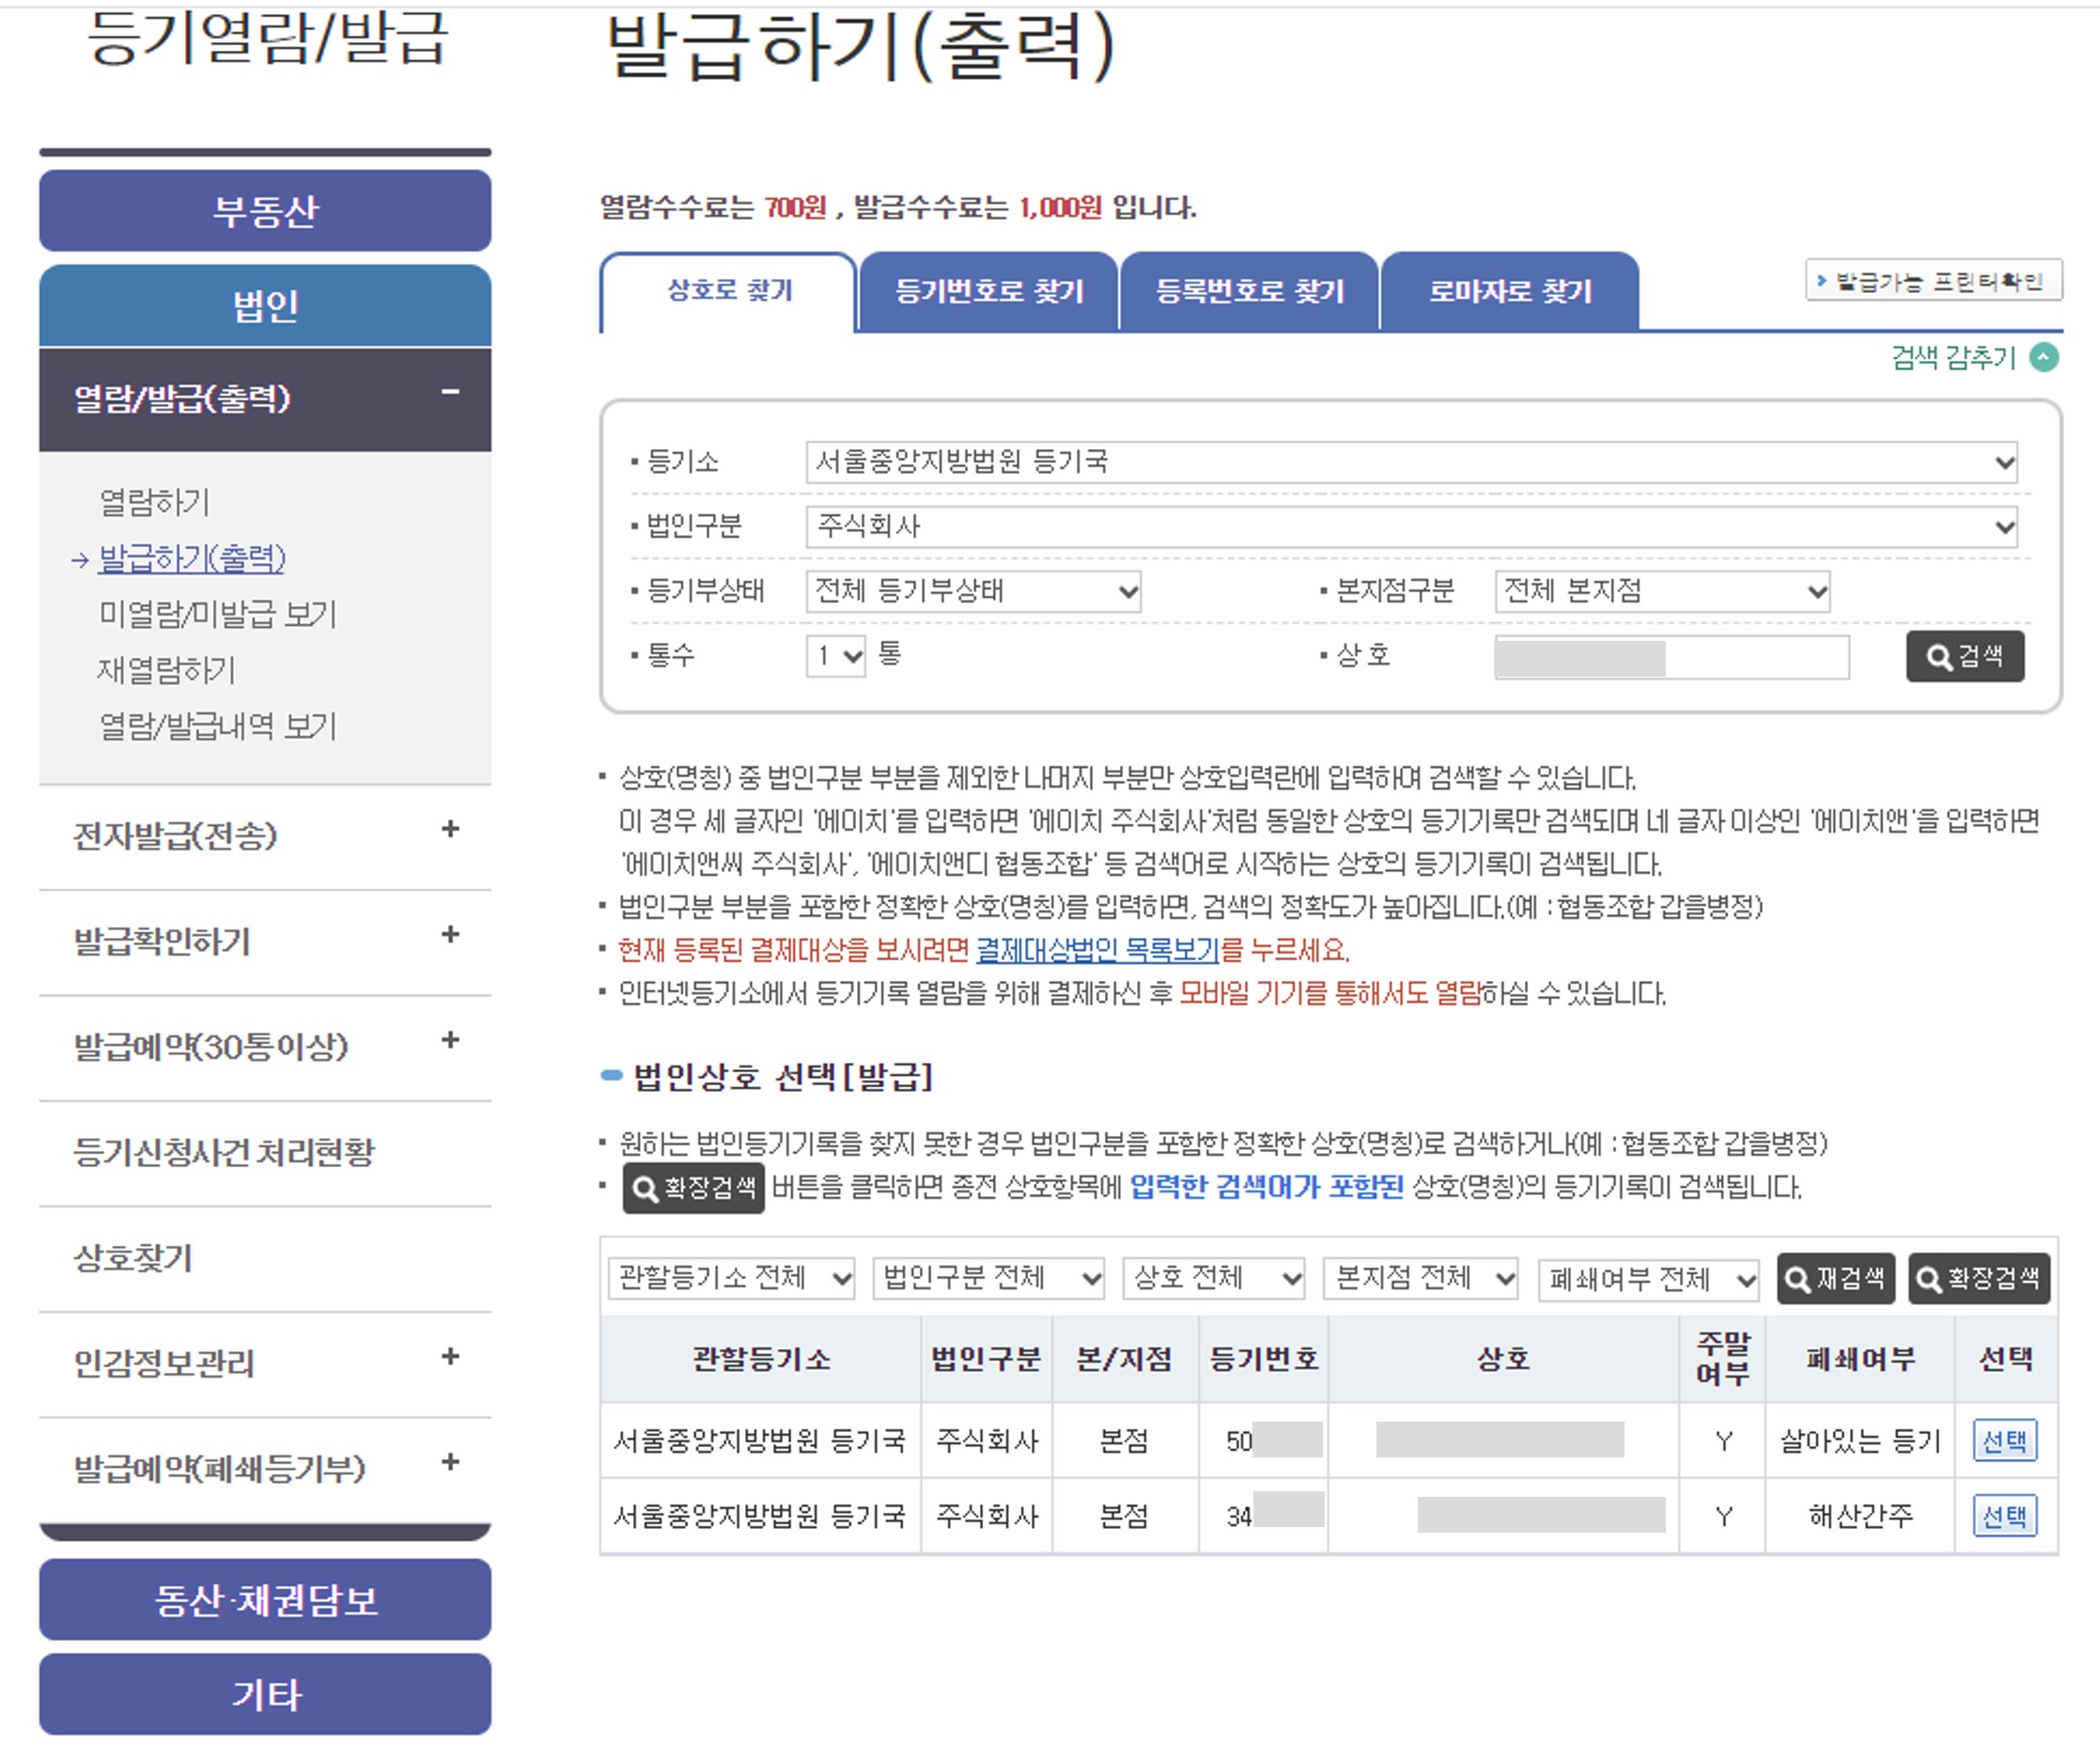Switch to 로마자로 찾기 tab
2100x1760 pixels.
1508,292
